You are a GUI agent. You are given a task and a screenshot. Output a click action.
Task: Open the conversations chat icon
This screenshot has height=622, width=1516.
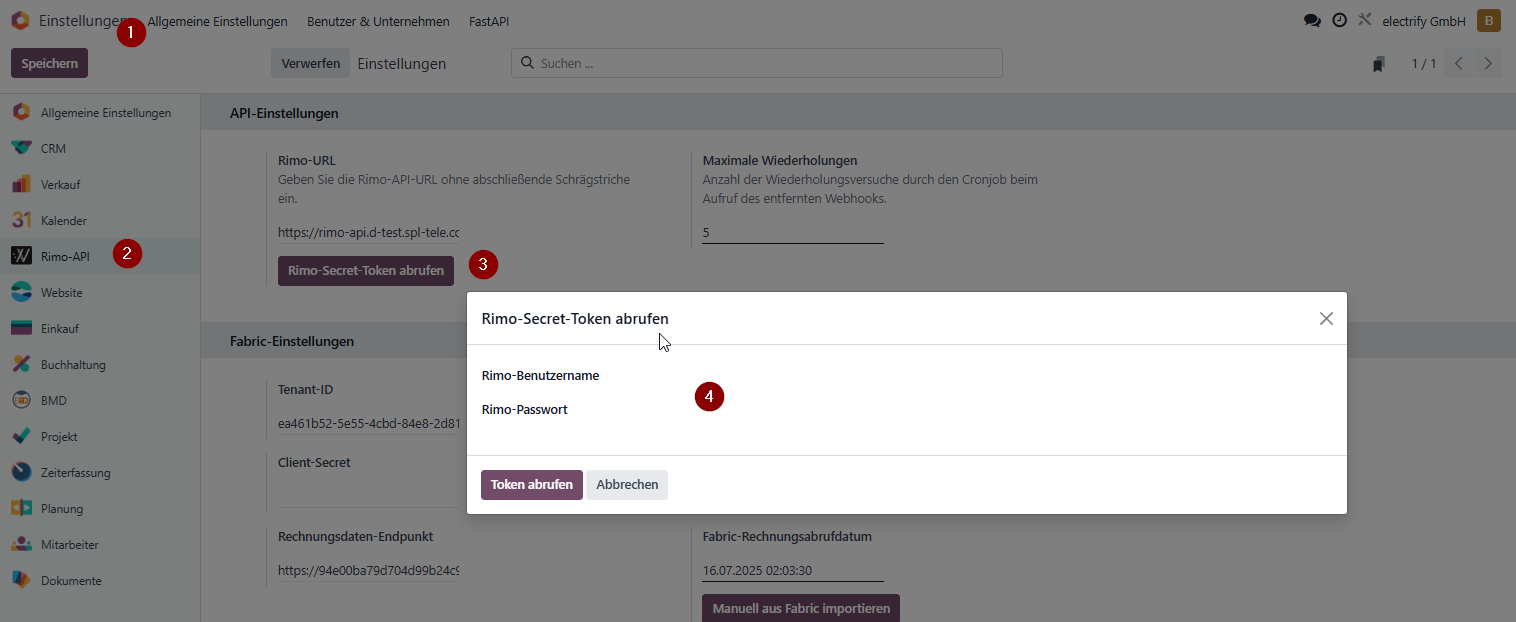tap(1312, 21)
